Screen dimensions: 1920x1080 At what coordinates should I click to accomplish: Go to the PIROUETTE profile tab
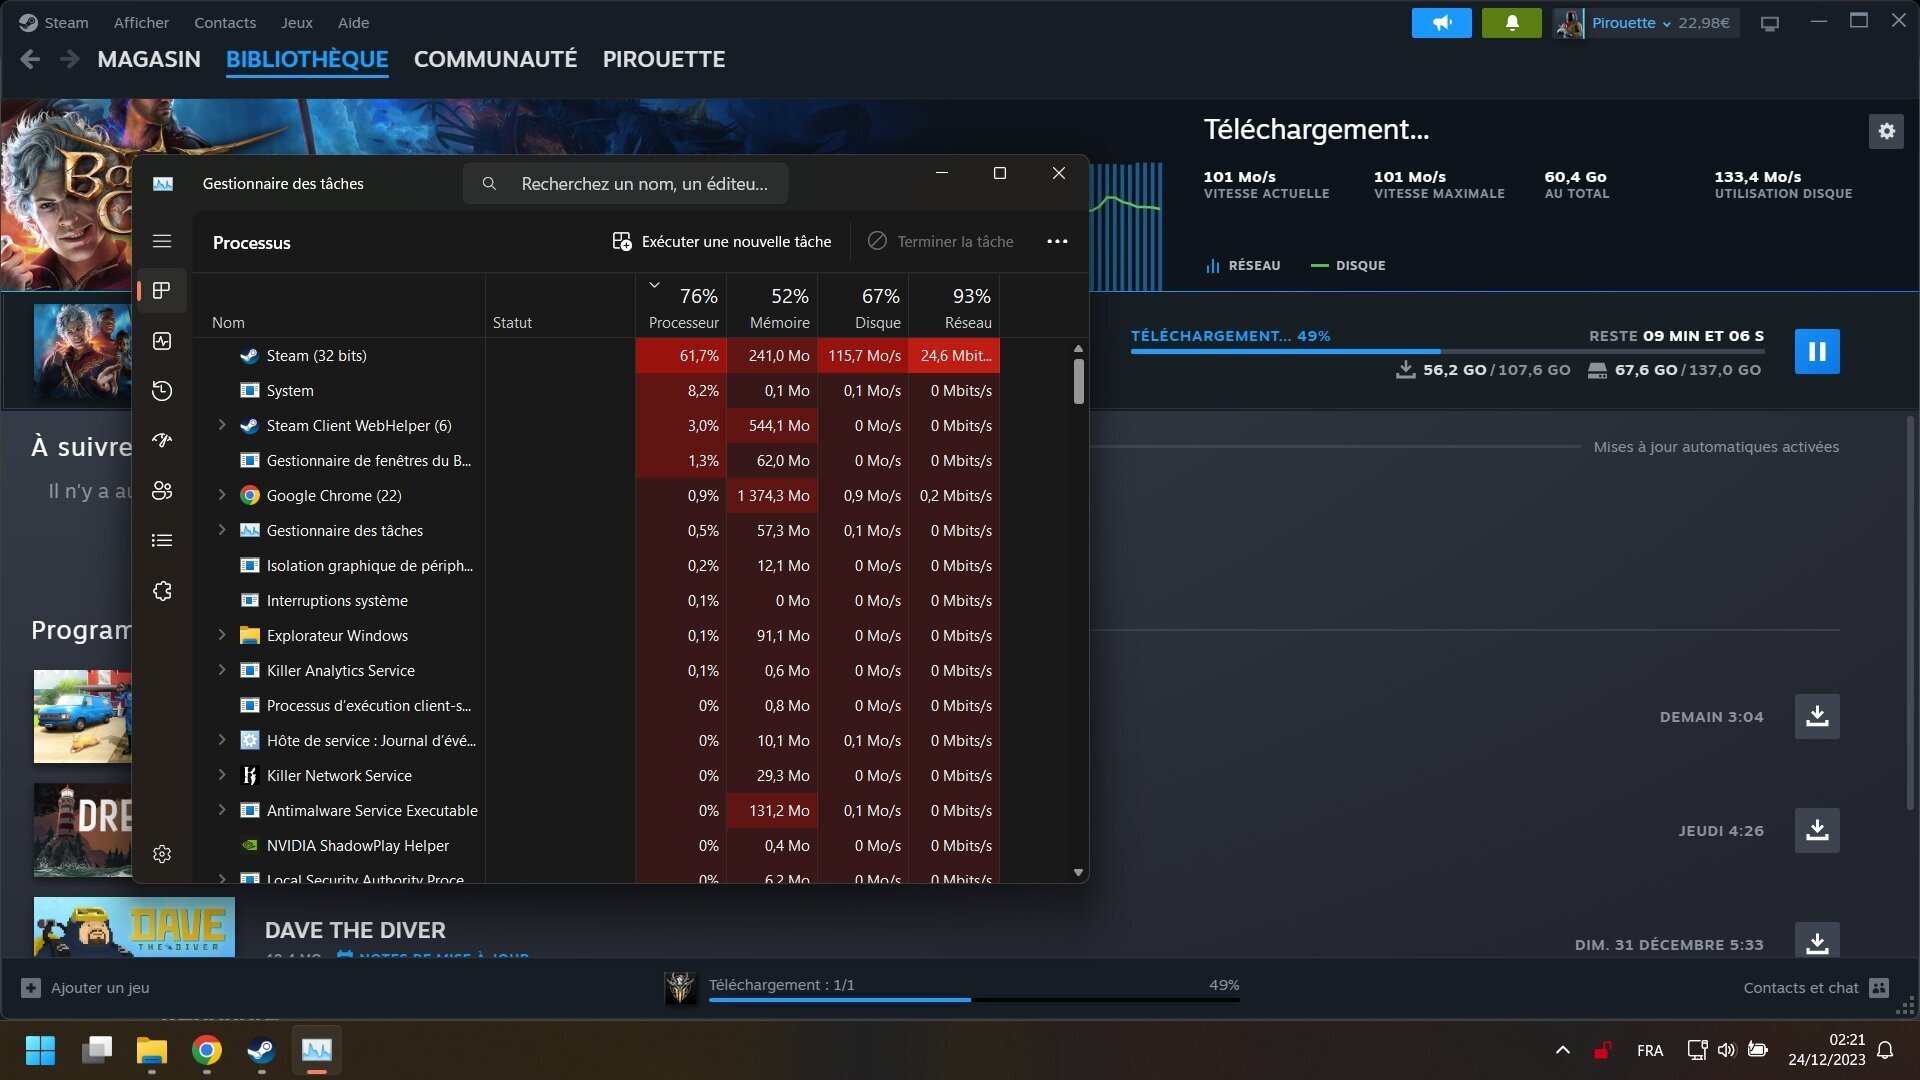pyautogui.click(x=664, y=59)
